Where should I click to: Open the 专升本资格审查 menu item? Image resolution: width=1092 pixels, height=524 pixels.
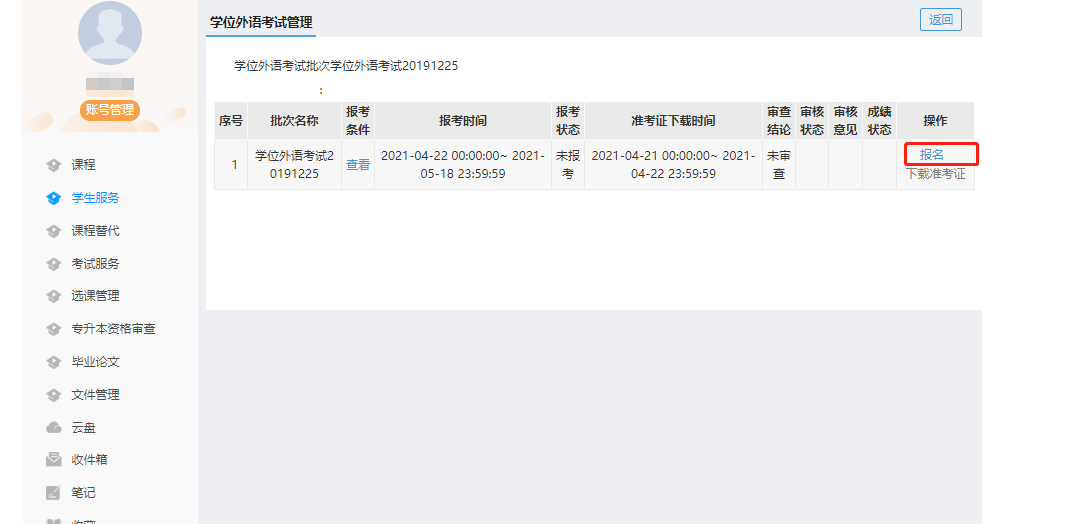coord(113,329)
